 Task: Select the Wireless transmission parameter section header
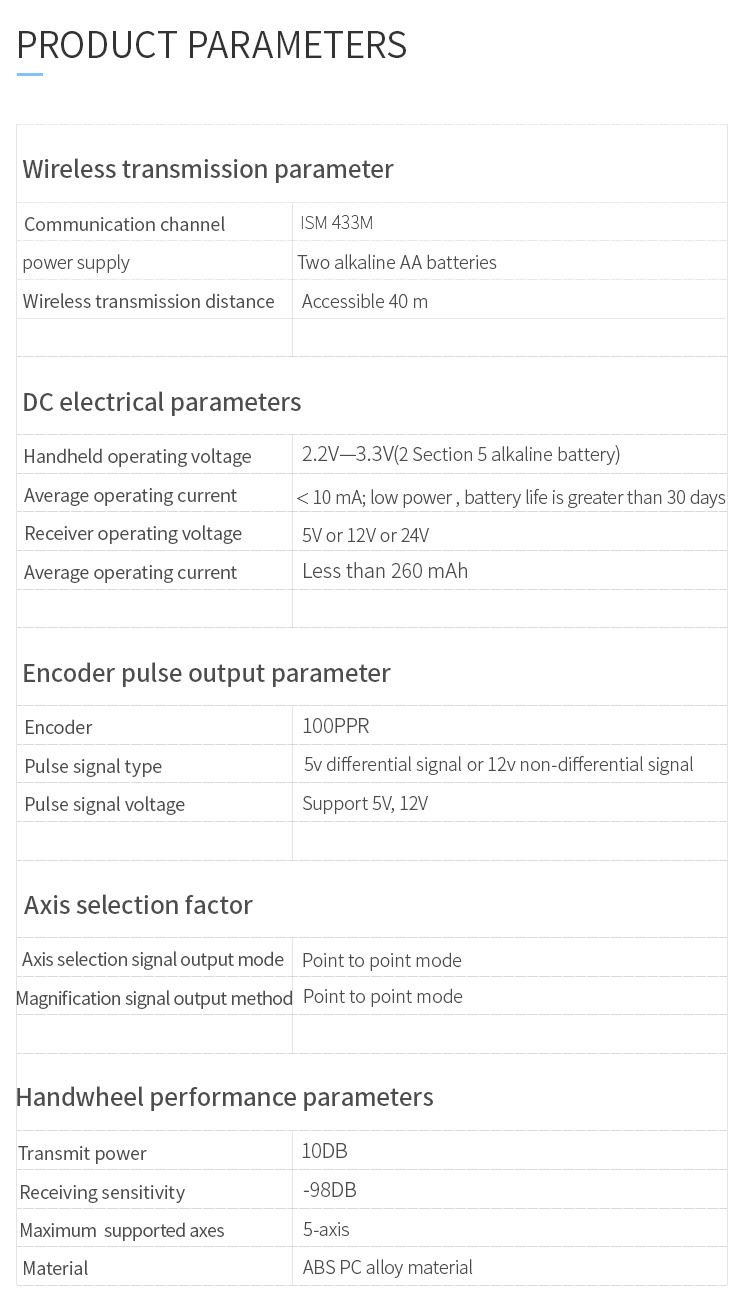(208, 168)
